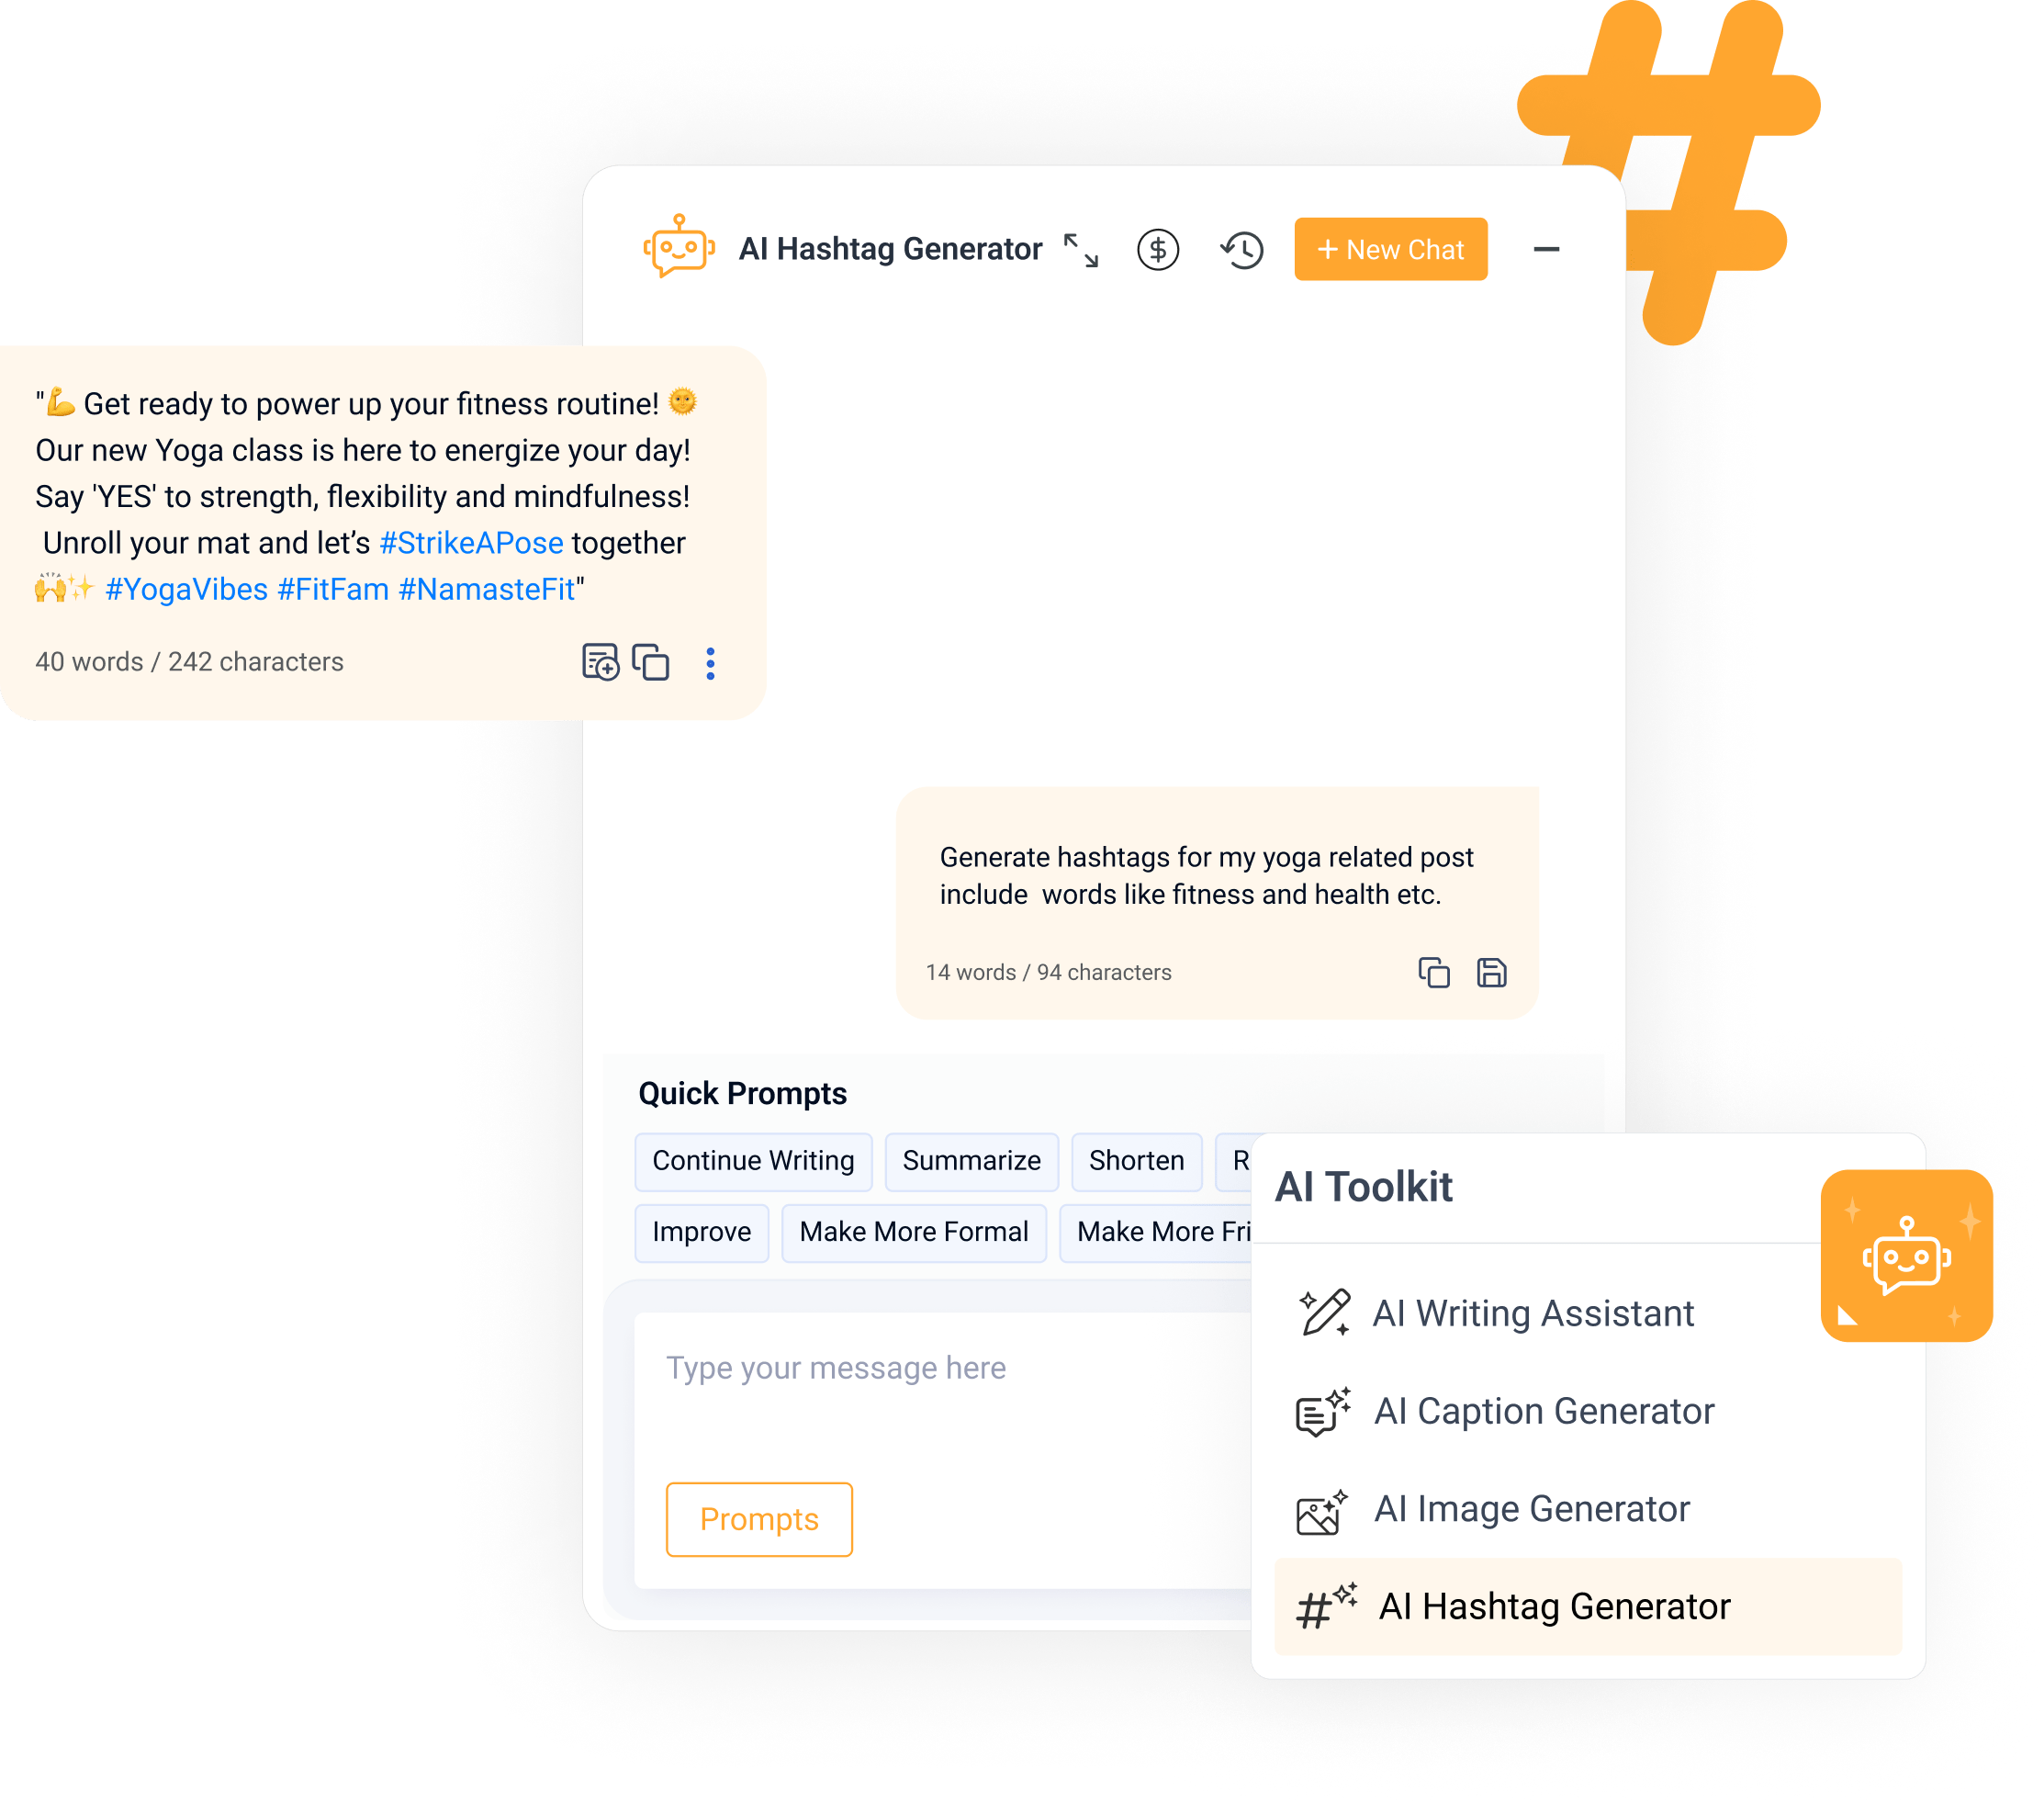Viewport: 2044px width, 1803px height.
Task: Click the '+ New Chat' button
Action: coord(1392,251)
